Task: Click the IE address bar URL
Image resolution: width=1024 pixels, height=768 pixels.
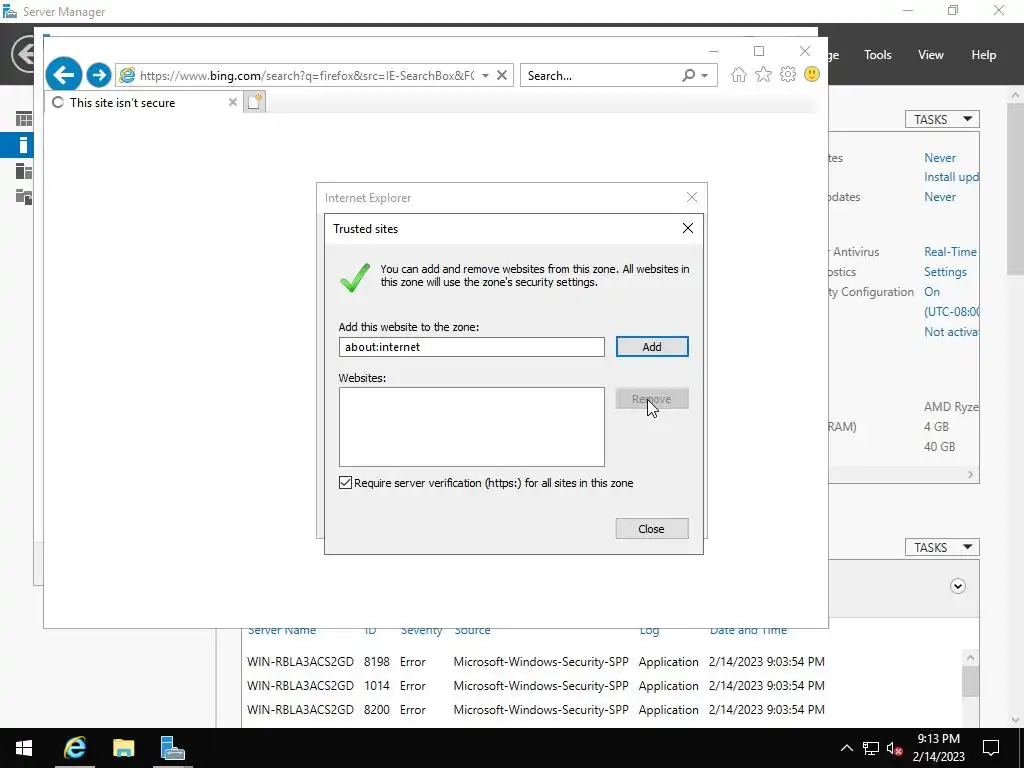Action: (307, 75)
